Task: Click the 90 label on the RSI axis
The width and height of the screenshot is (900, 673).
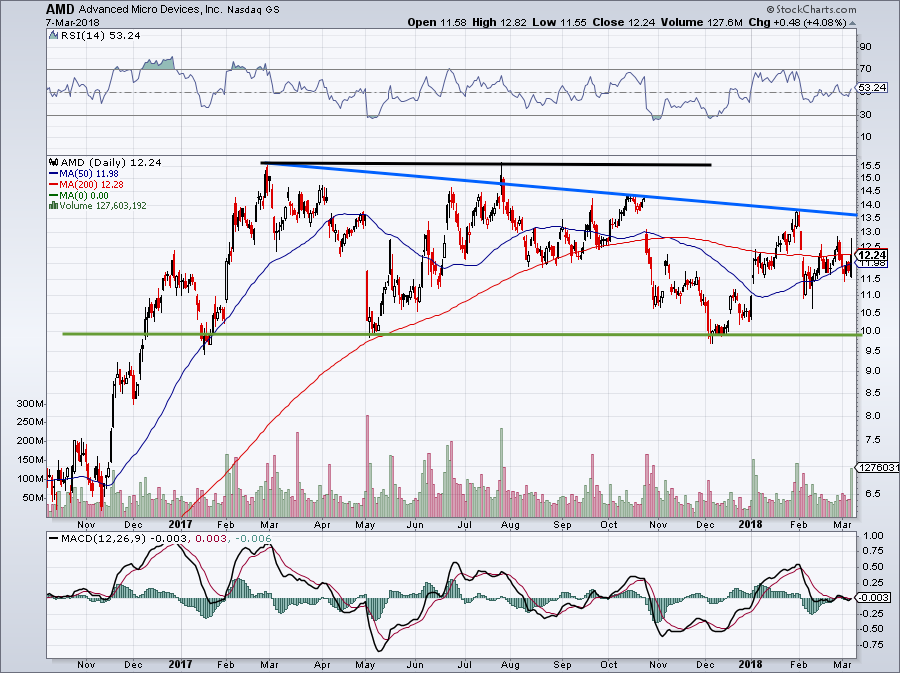Action: pos(865,46)
